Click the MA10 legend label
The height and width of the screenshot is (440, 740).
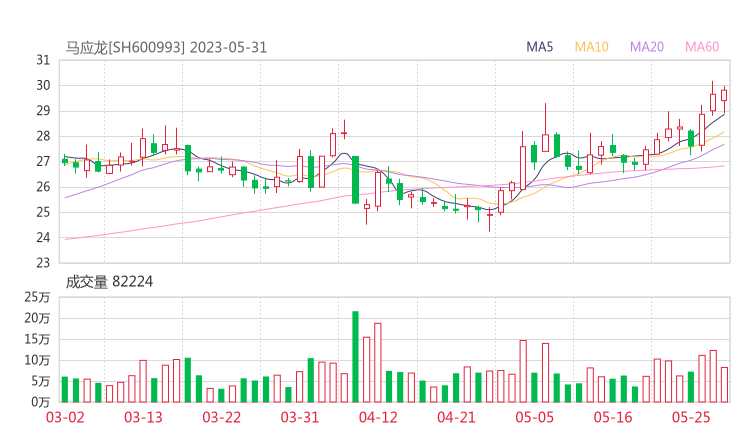coord(591,47)
